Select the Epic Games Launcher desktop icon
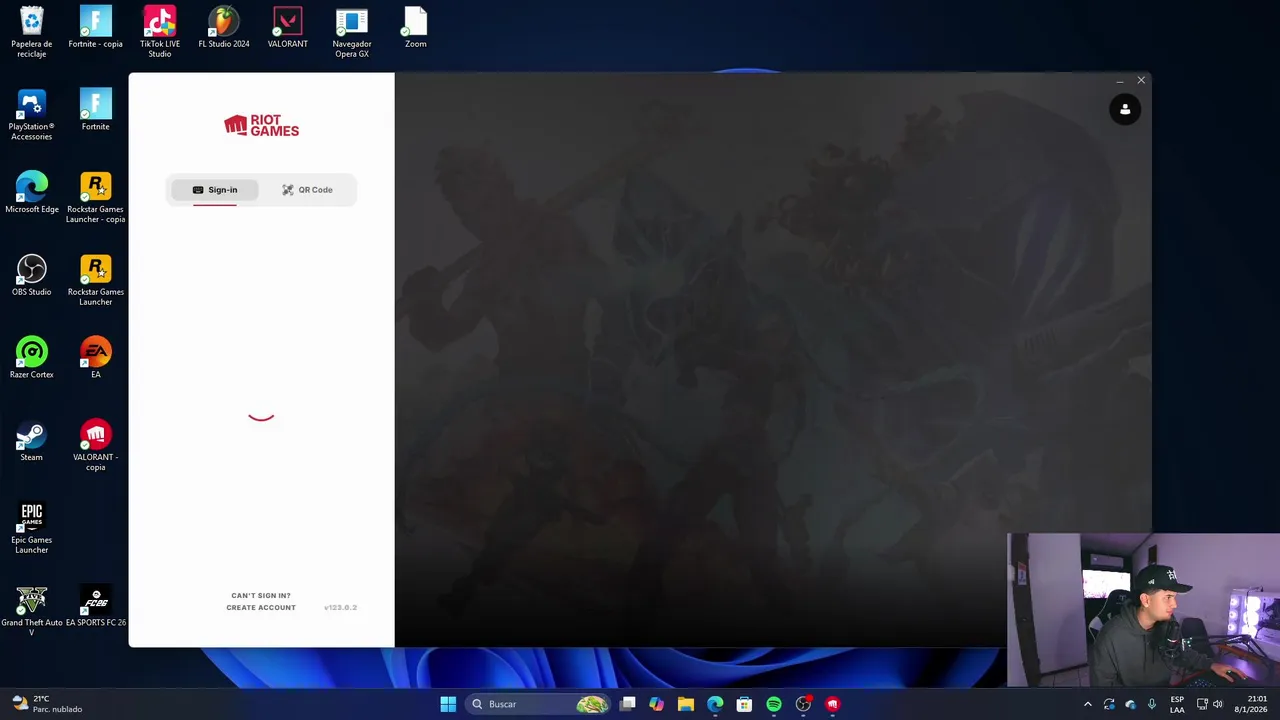1280x720 pixels. [x=31, y=529]
